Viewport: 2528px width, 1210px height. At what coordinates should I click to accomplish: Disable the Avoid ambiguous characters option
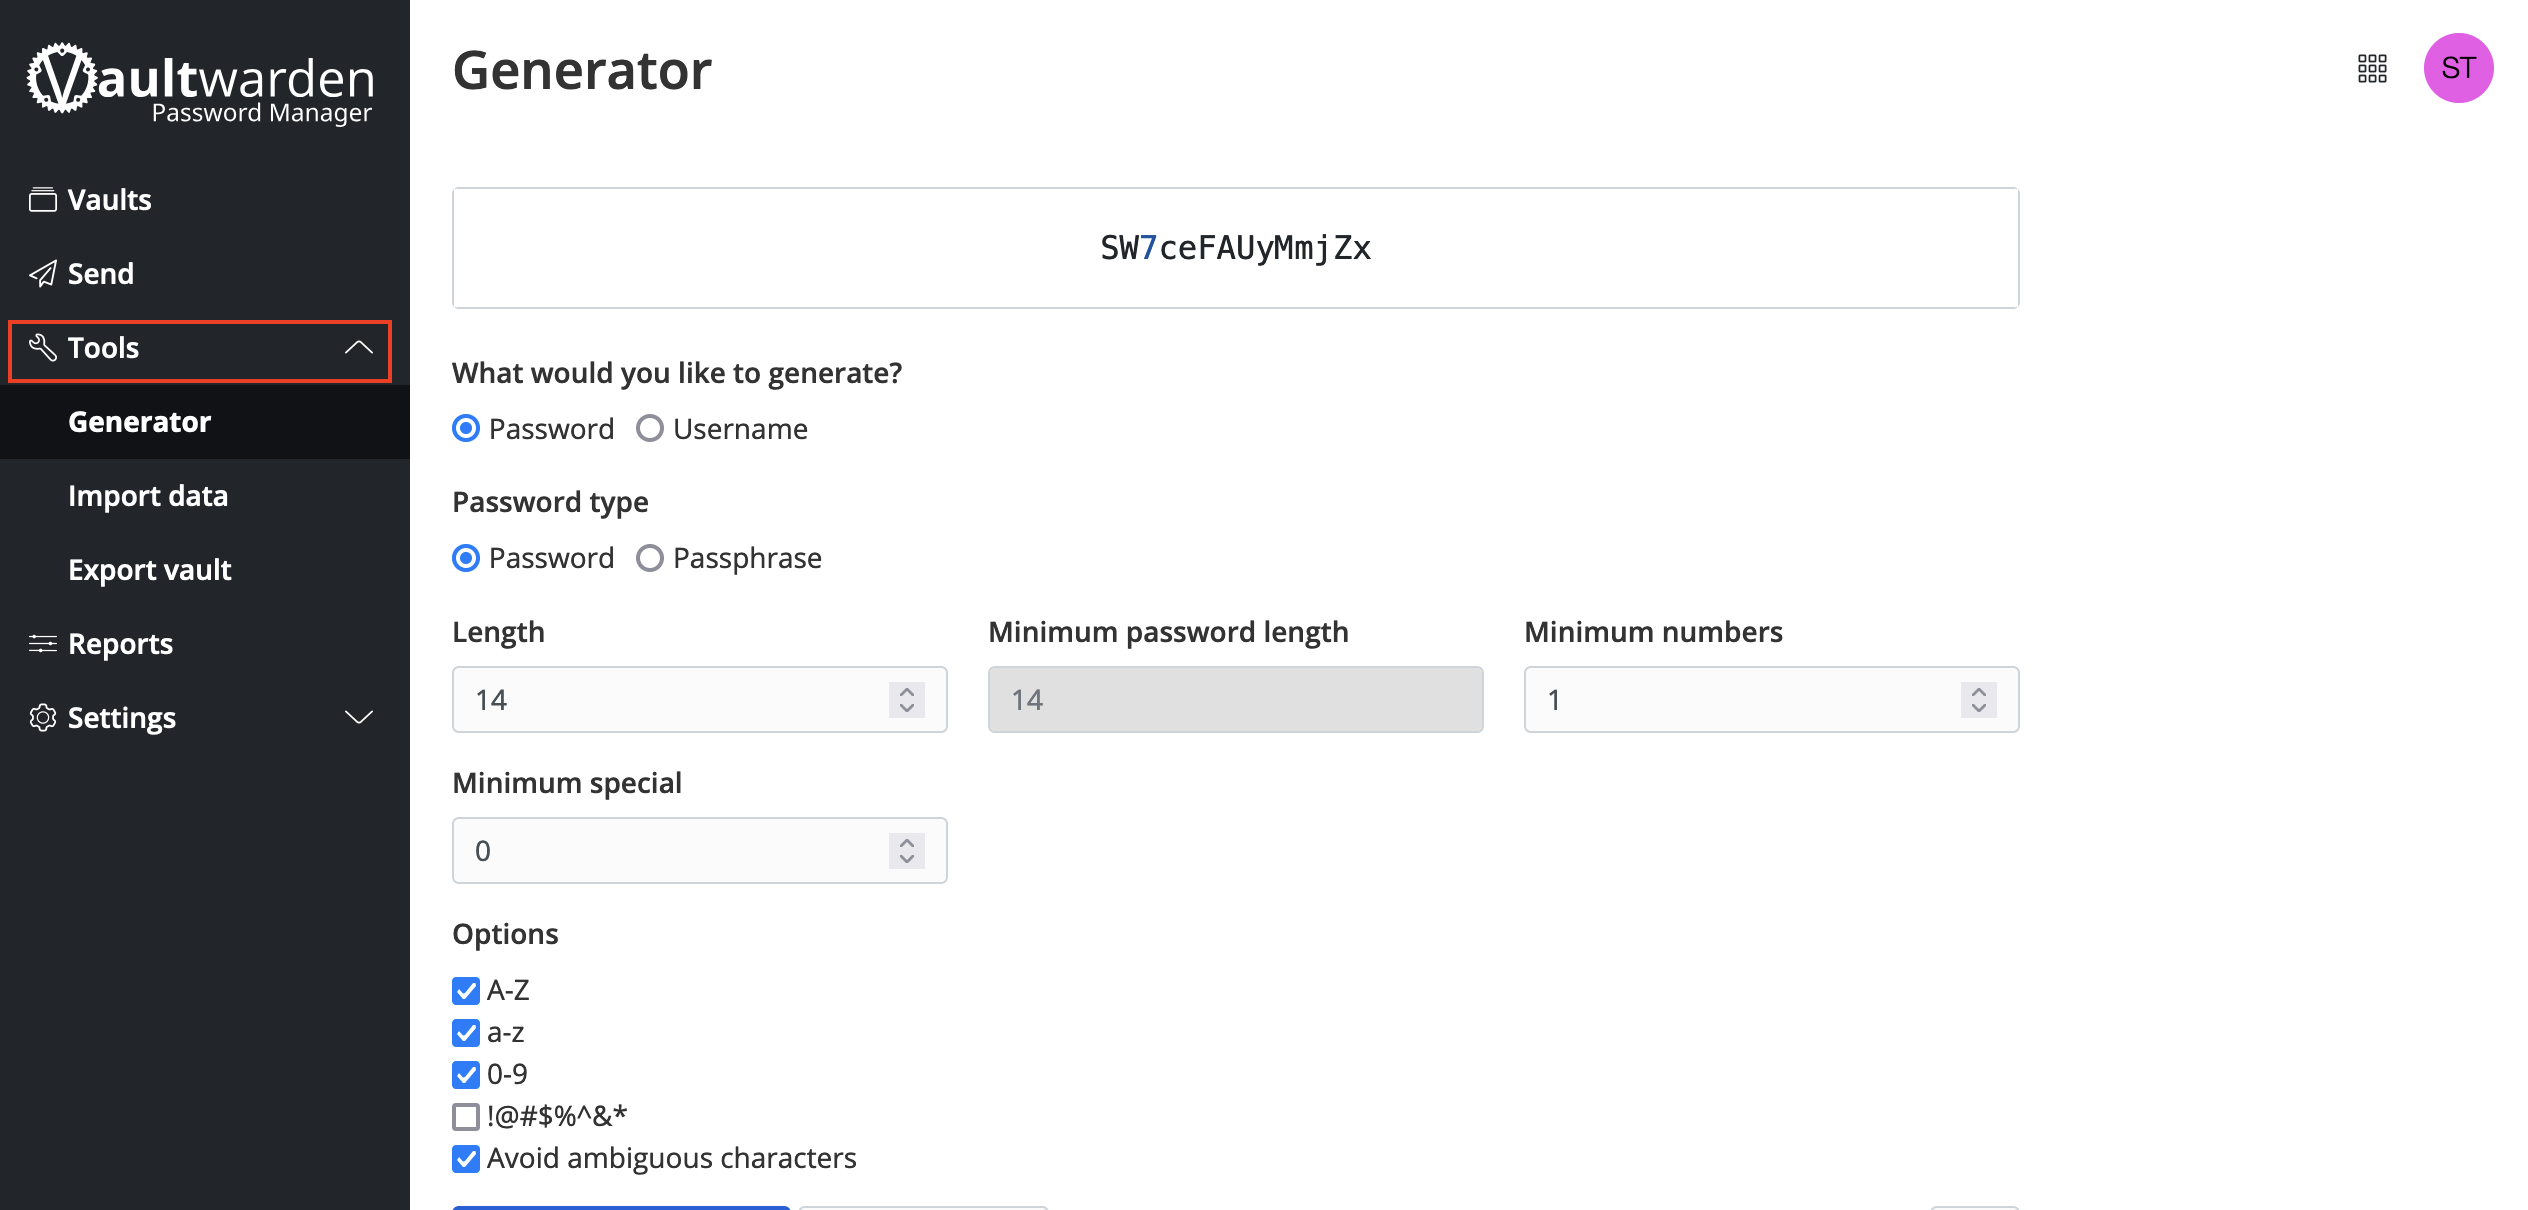[466, 1158]
